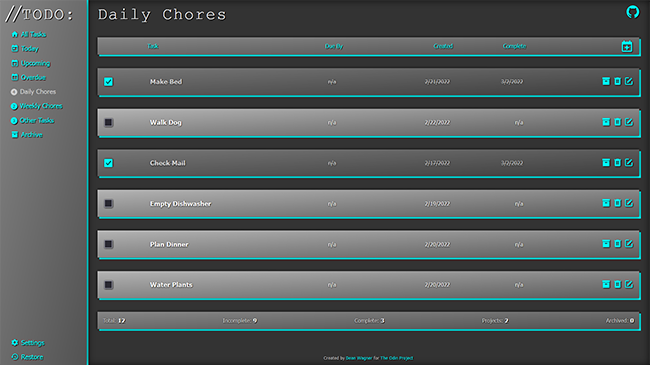The height and width of the screenshot is (365, 650).
Task: Edit the Water Plants task
Action: (629, 284)
